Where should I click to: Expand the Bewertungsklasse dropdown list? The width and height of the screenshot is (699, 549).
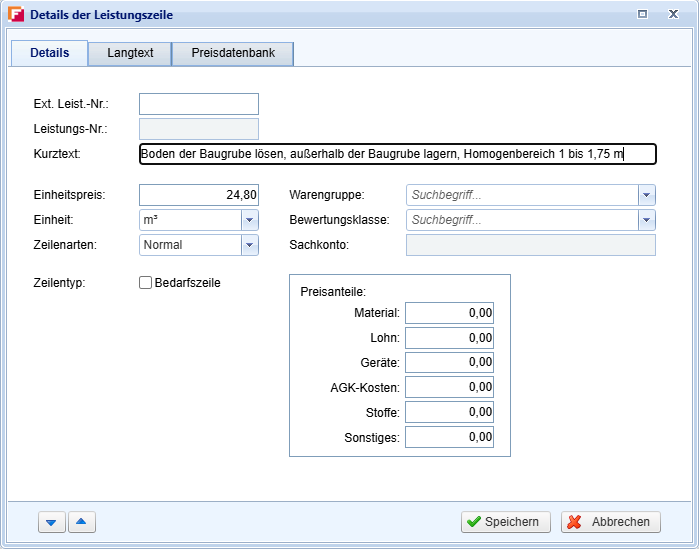click(646, 220)
